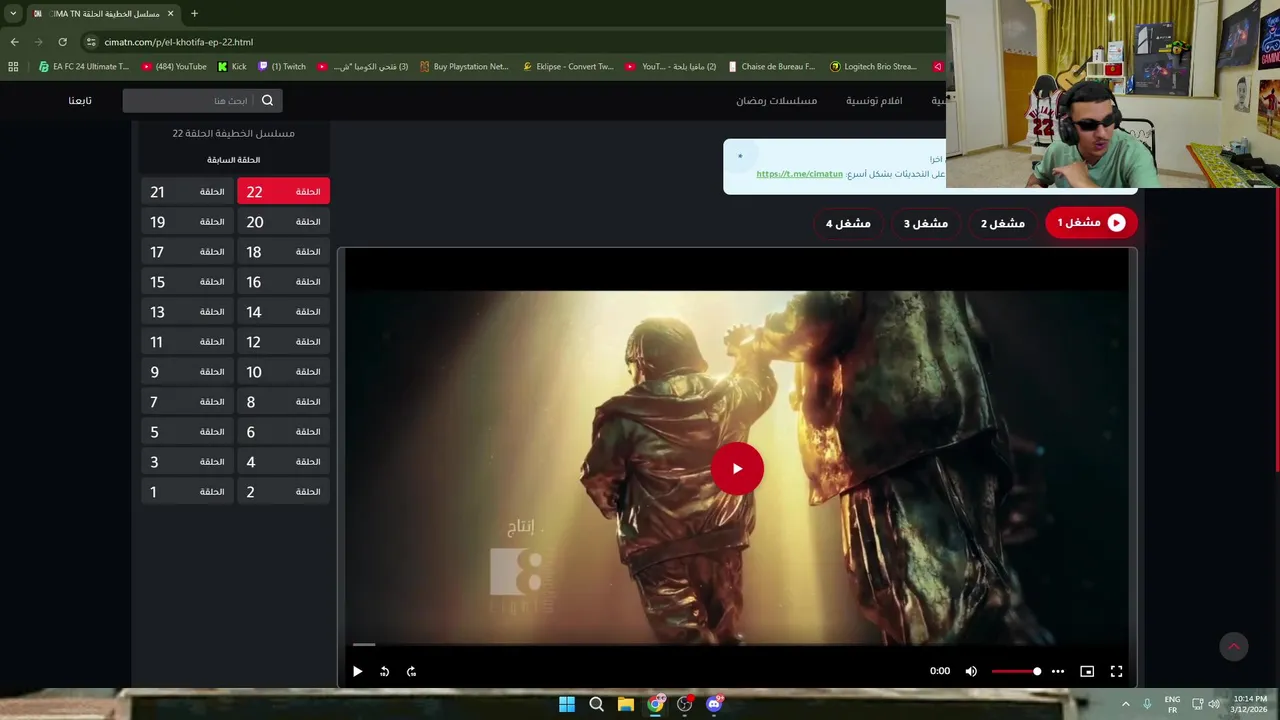Open the (484) YouTube bookmark
This screenshot has height=720, width=1280.
174,67
